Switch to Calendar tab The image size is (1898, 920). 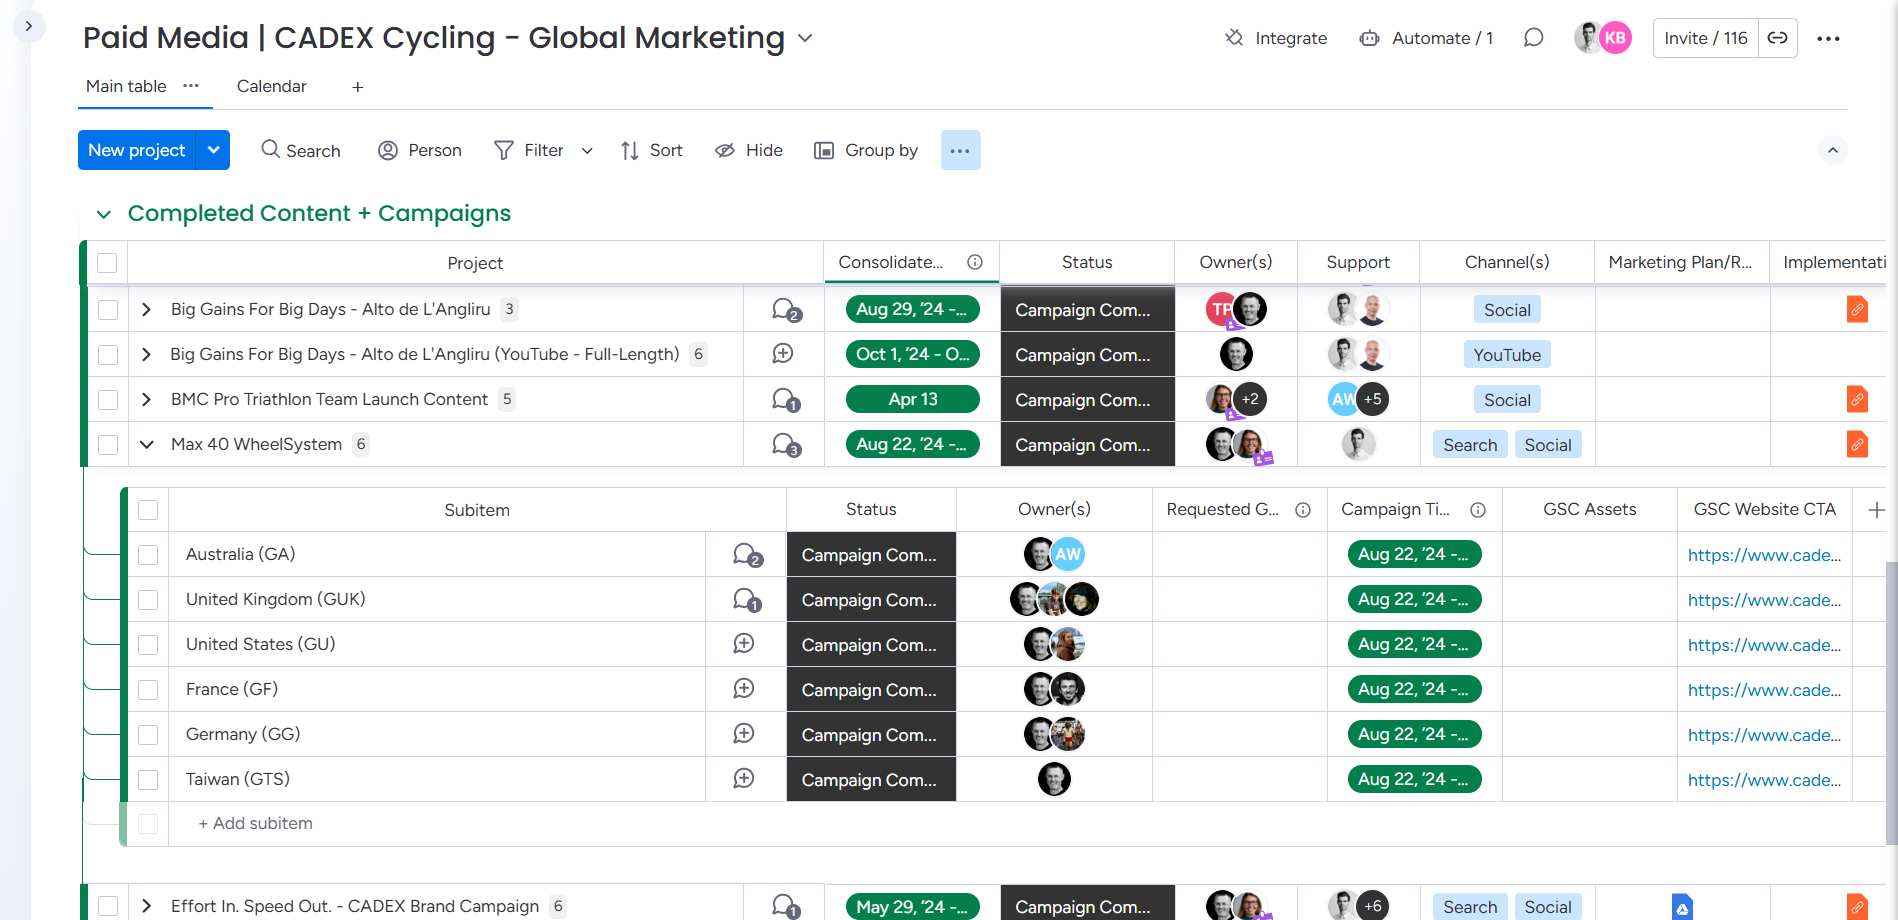272,86
